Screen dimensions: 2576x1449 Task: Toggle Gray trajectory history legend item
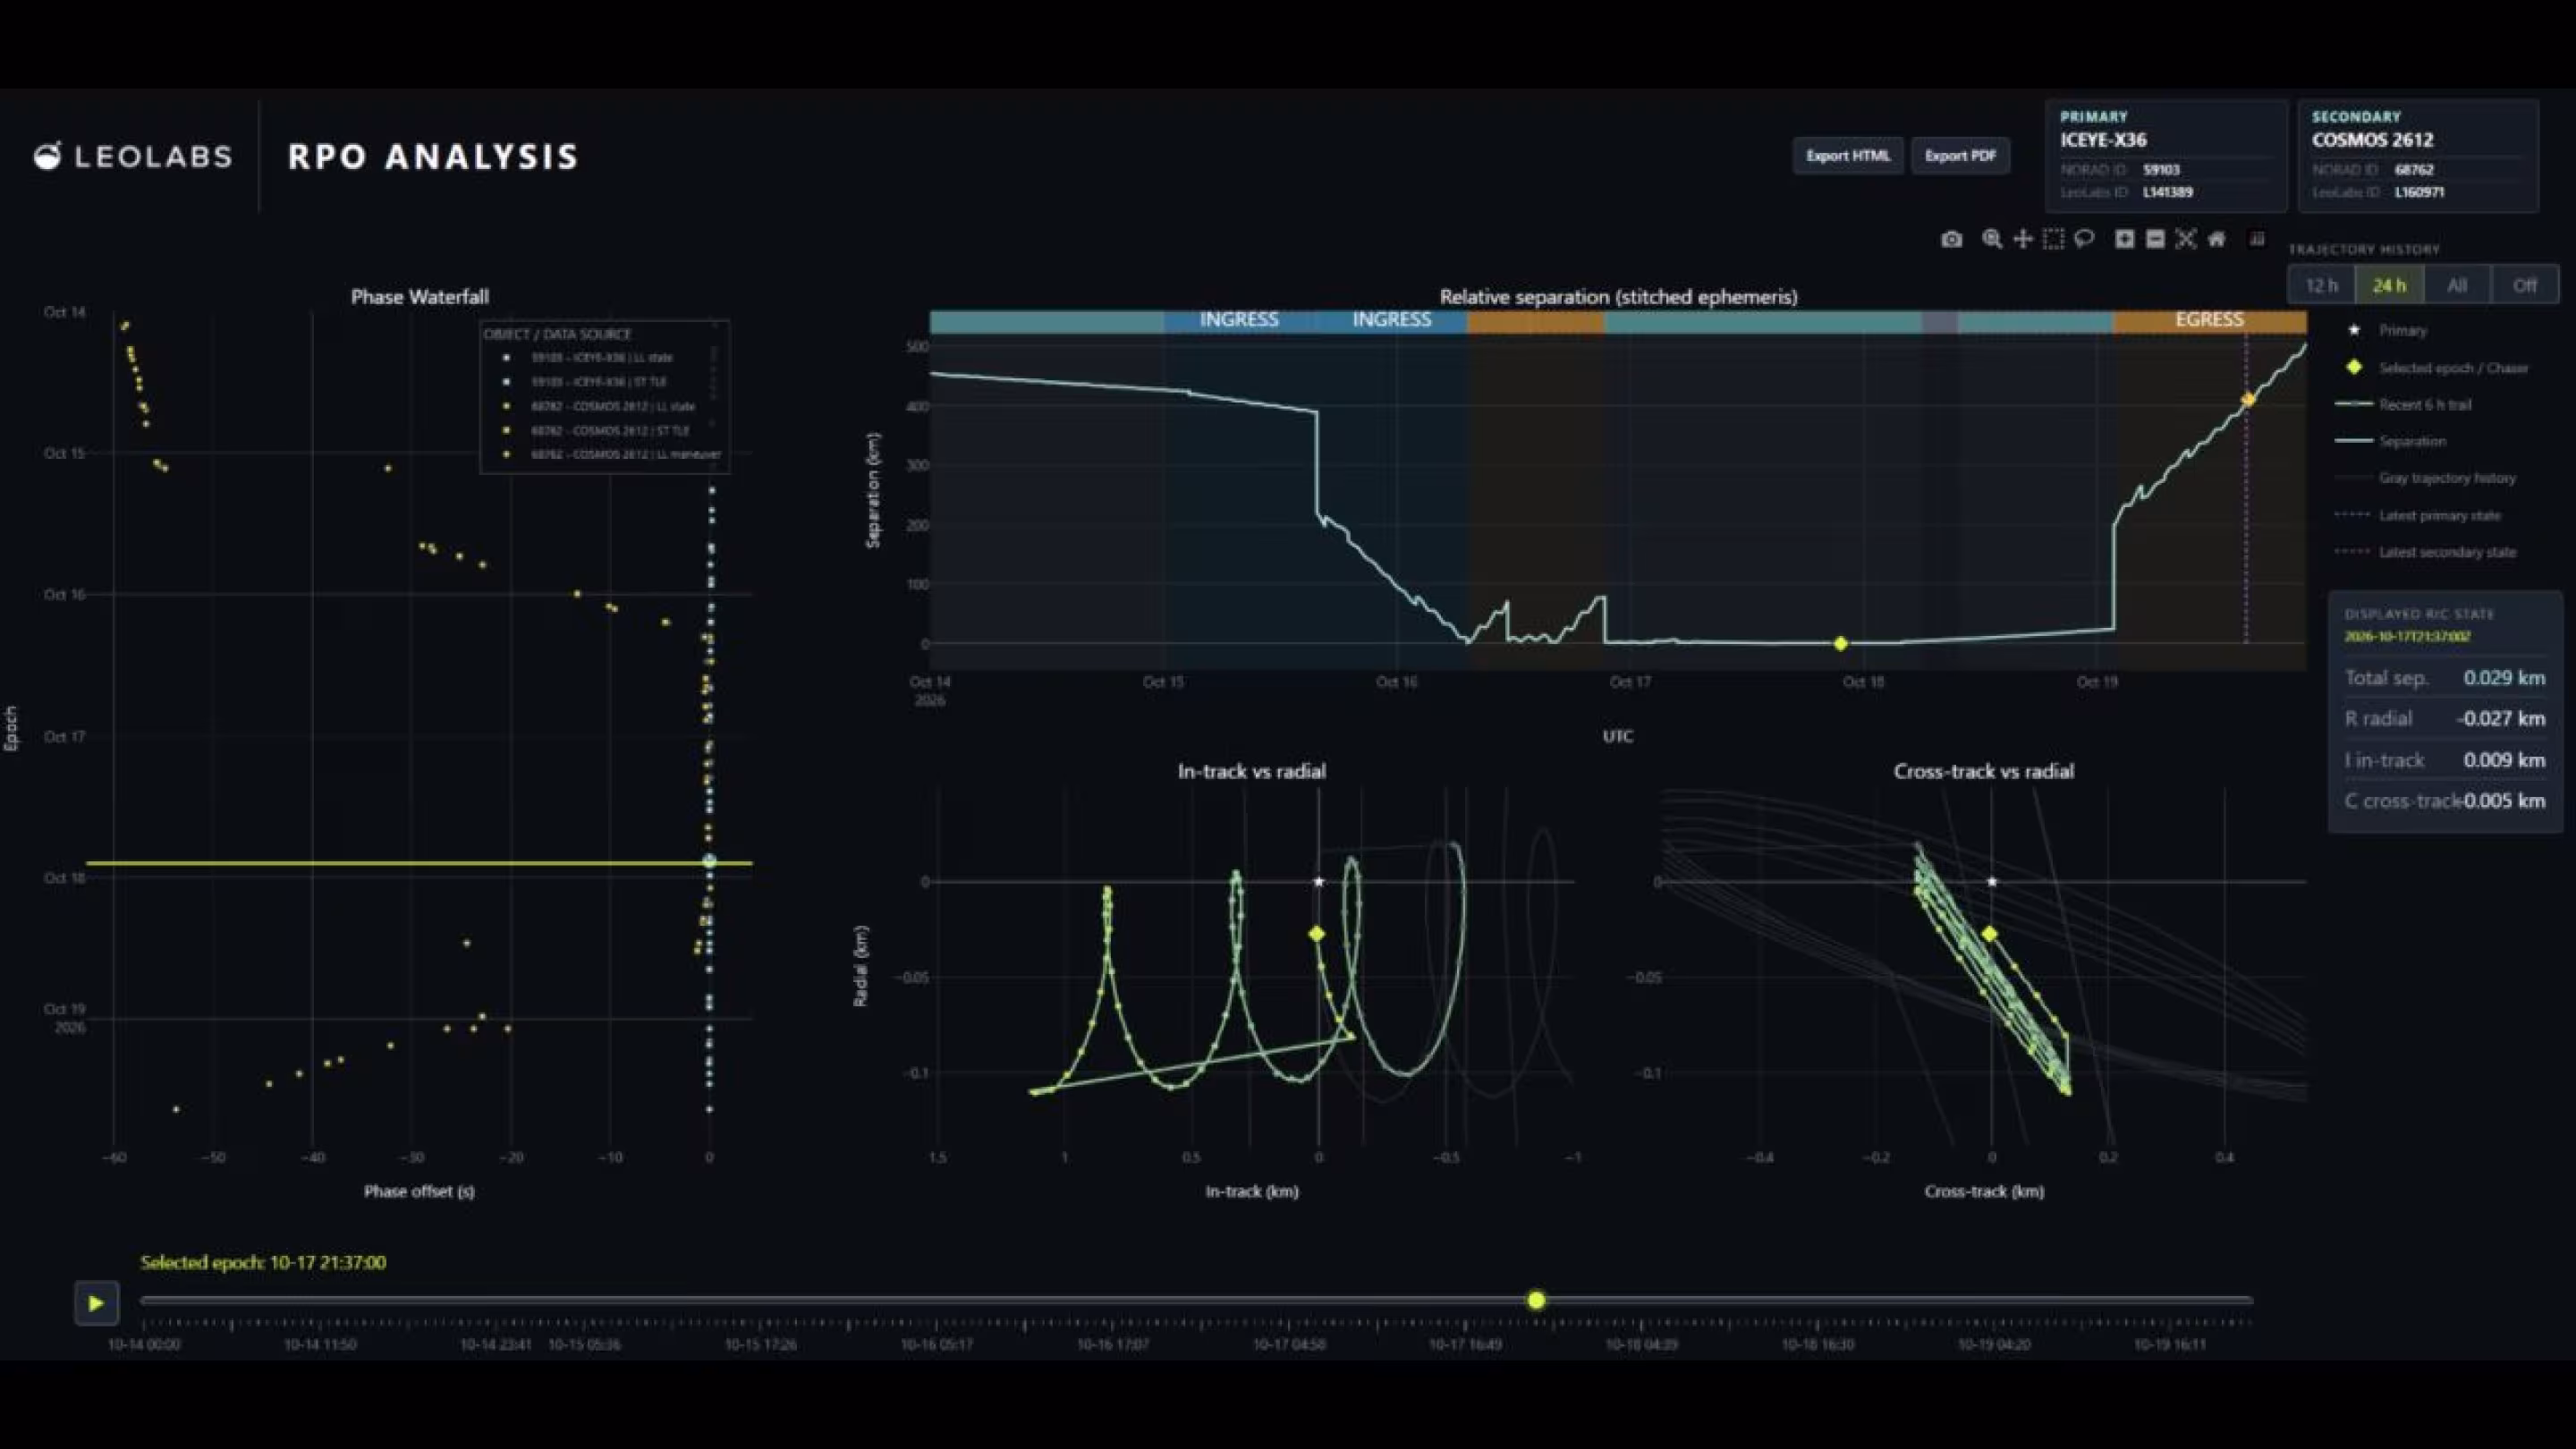pyautogui.click(x=2427, y=478)
